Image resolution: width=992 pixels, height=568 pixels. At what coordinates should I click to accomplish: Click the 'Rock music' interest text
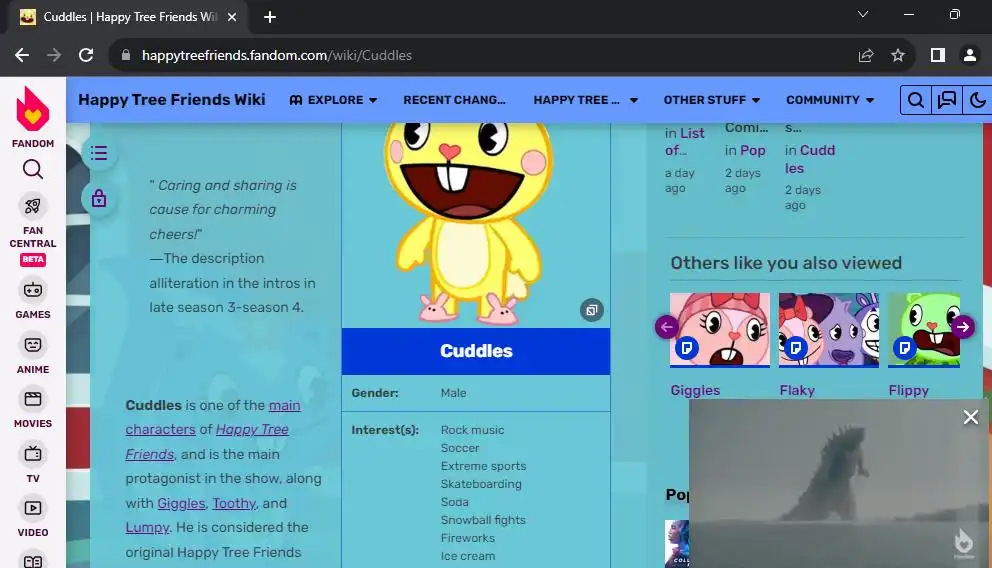473,430
